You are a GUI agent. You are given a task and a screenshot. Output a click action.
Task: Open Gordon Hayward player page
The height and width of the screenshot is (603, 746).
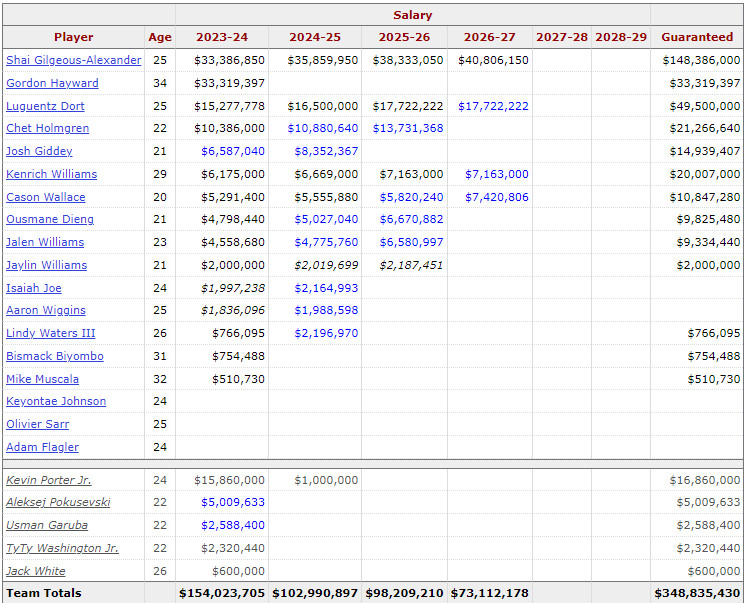pyautogui.click(x=52, y=83)
